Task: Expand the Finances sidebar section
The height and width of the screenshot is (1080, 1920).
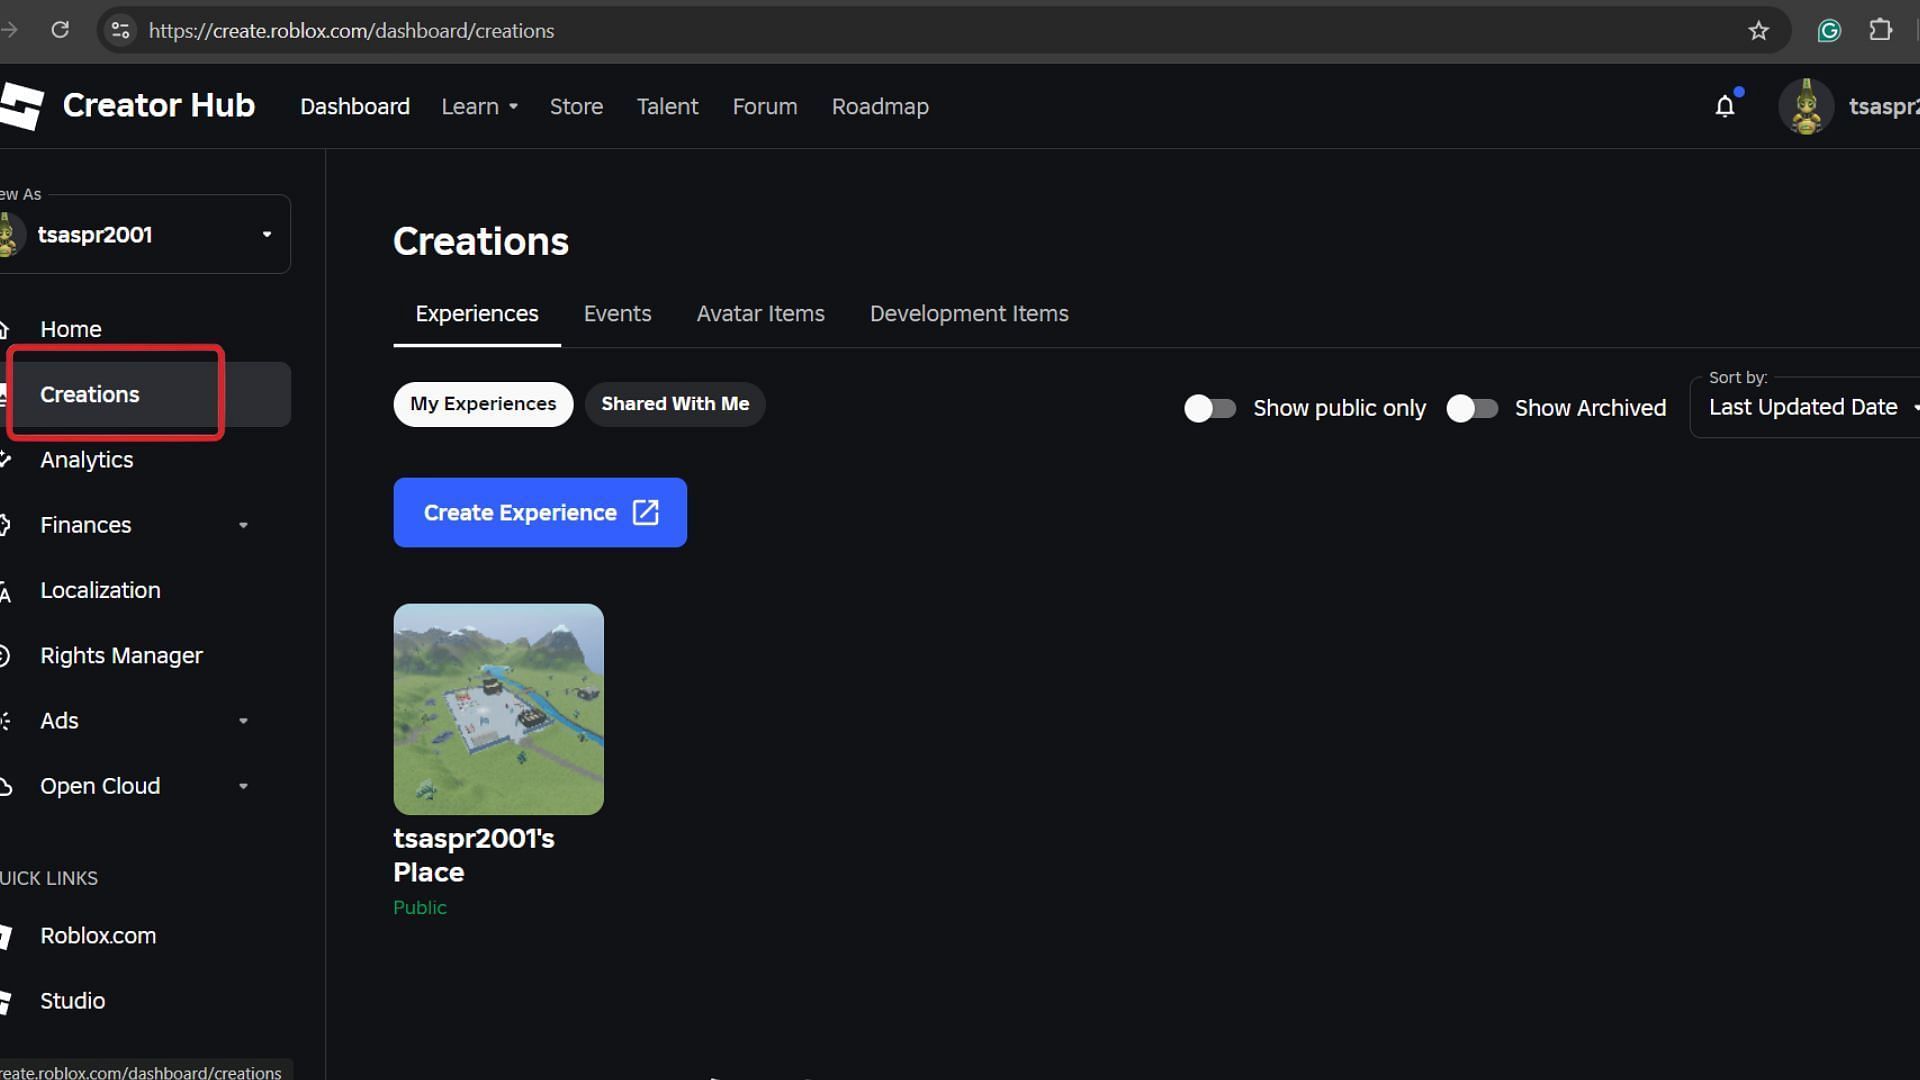Action: pyautogui.click(x=243, y=525)
